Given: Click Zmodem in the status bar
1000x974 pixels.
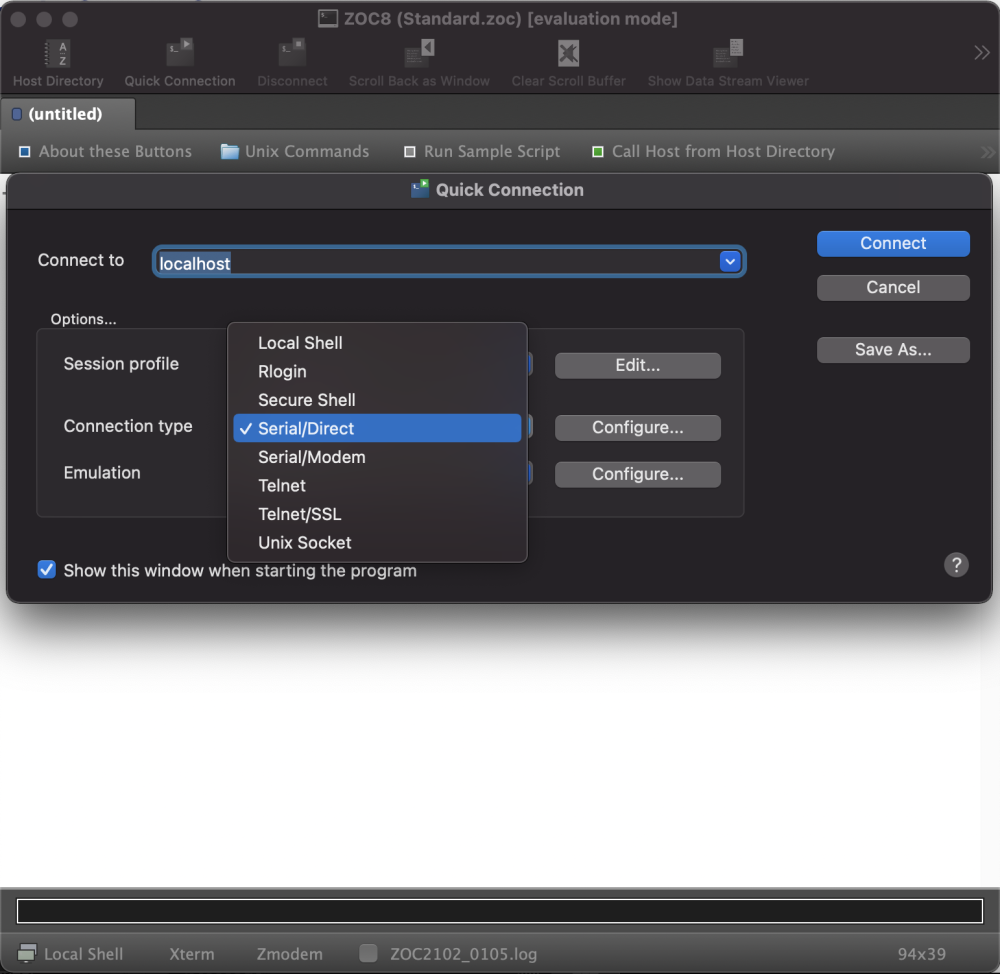Looking at the screenshot, I should [290, 954].
